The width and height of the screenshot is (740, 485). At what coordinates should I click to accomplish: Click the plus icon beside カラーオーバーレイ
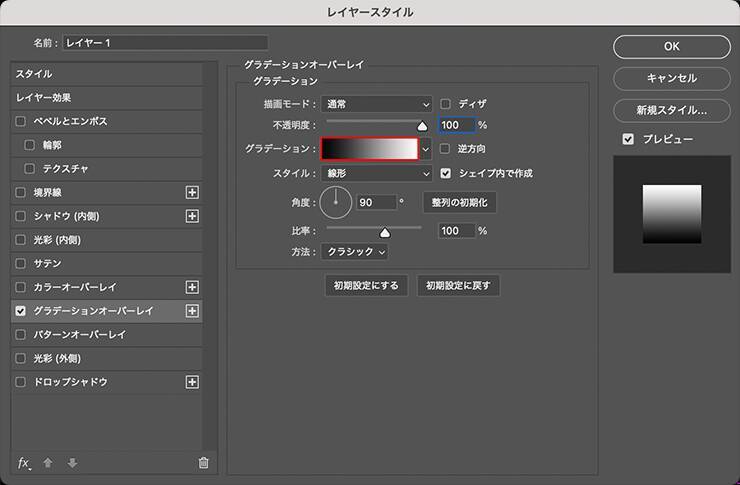(x=193, y=287)
